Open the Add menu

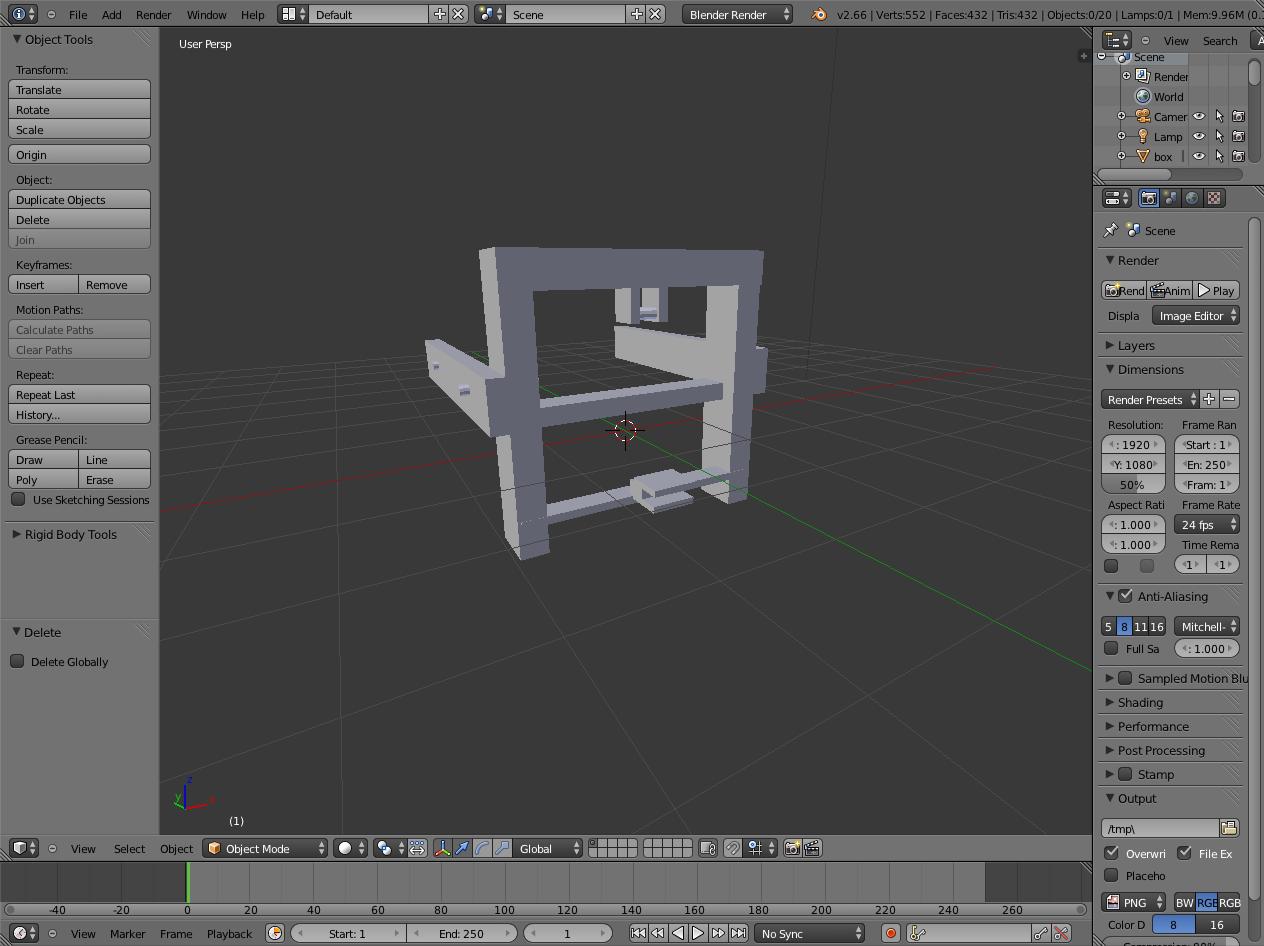point(112,14)
